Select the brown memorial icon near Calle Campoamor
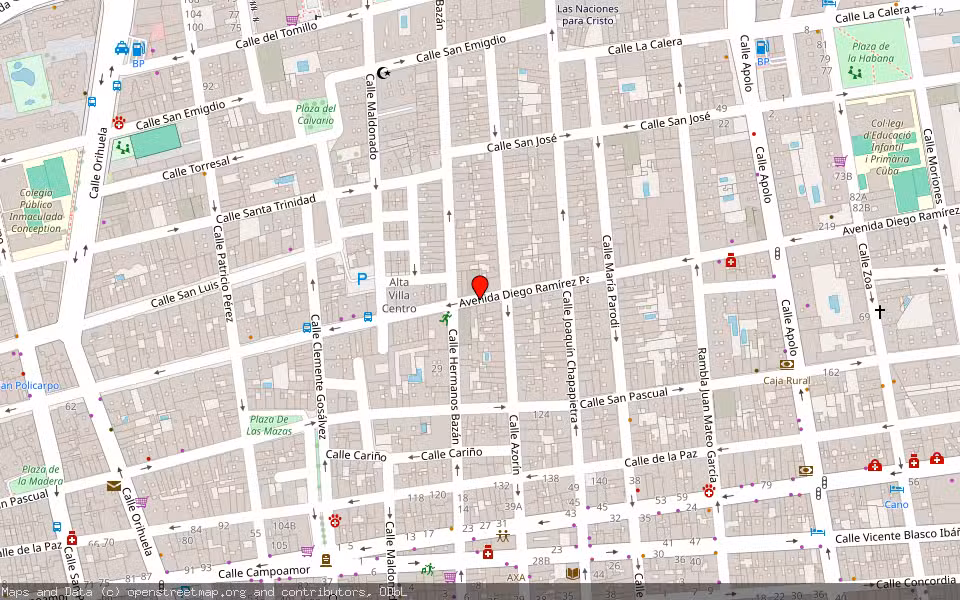 coord(326,560)
